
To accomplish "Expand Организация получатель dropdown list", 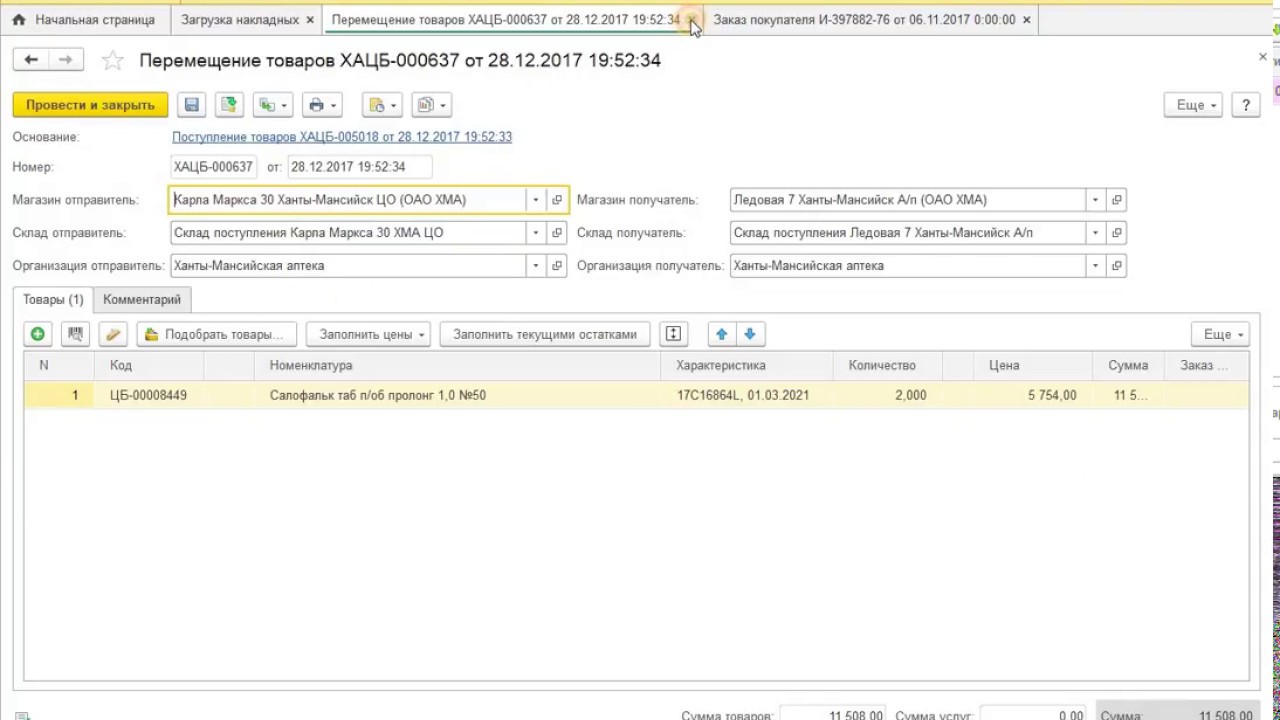I will pyautogui.click(x=1096, y=266).
